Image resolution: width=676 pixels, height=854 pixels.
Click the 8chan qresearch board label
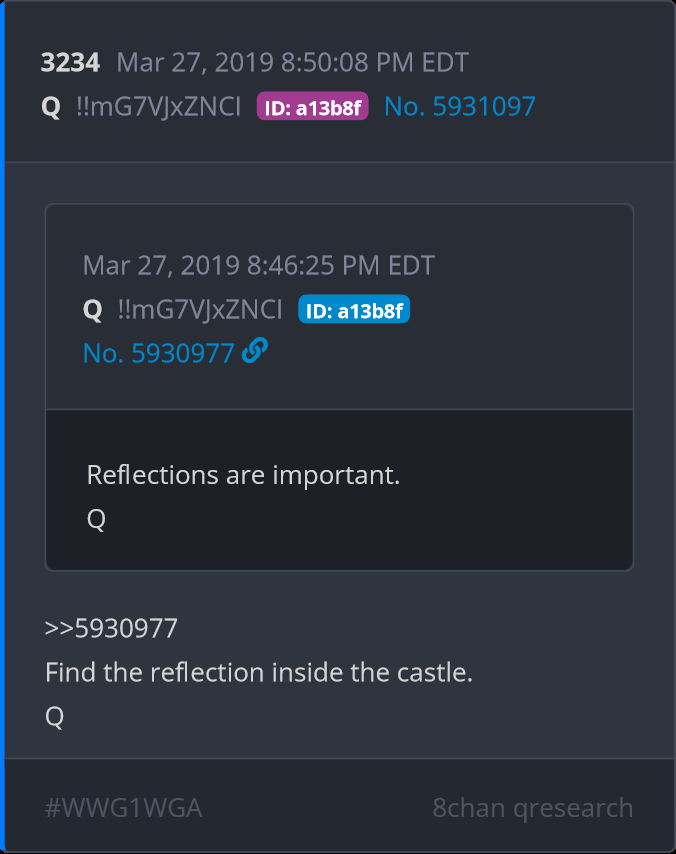pos(532,808)
